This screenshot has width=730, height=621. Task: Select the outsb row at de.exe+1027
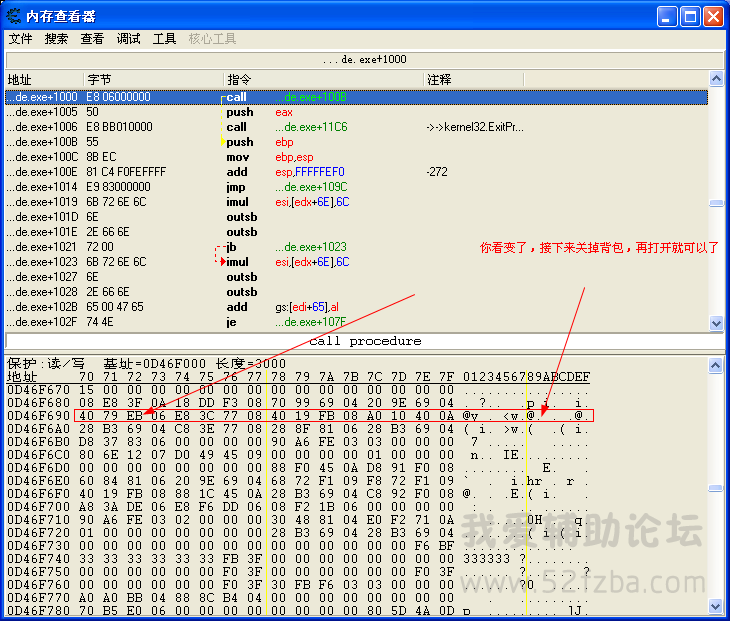[x=357, y=277]
